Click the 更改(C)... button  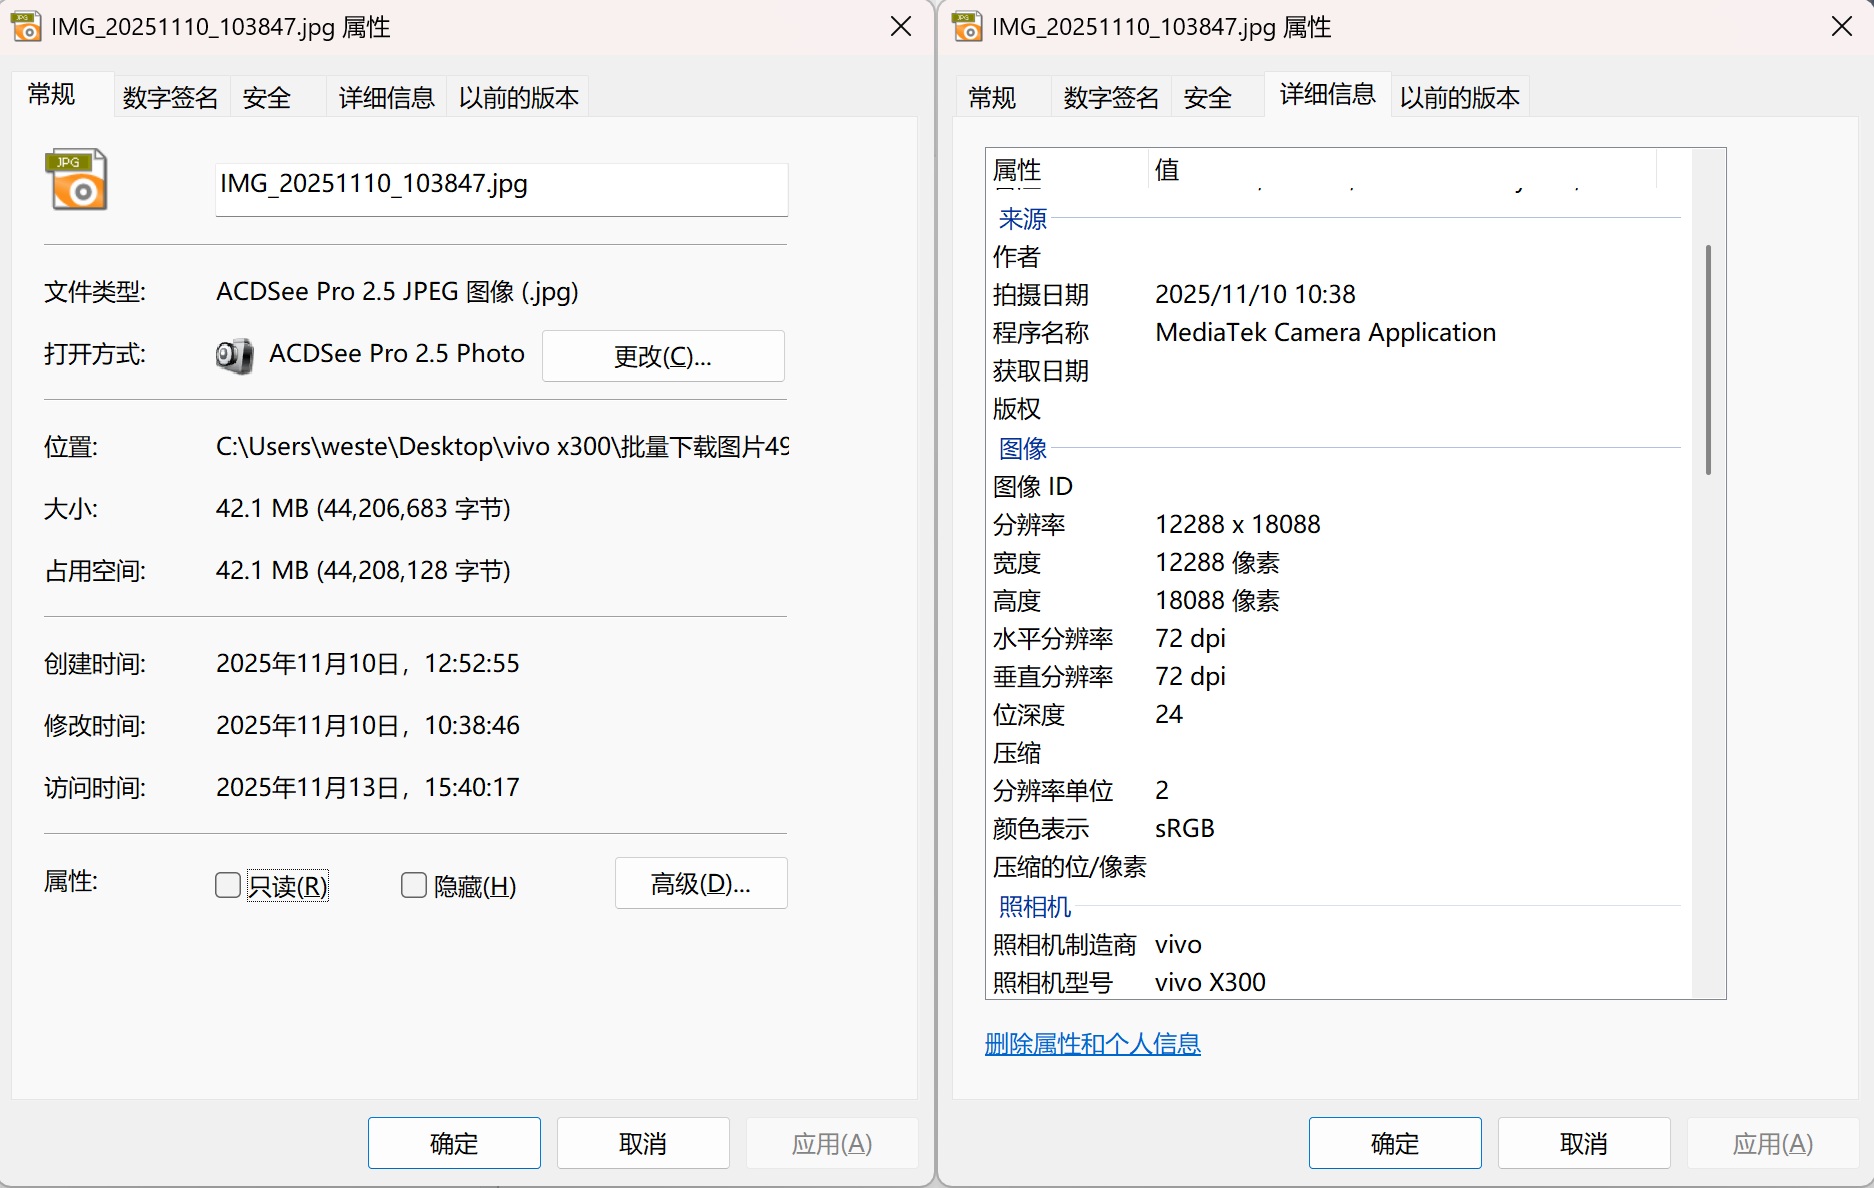click(663, 356)
